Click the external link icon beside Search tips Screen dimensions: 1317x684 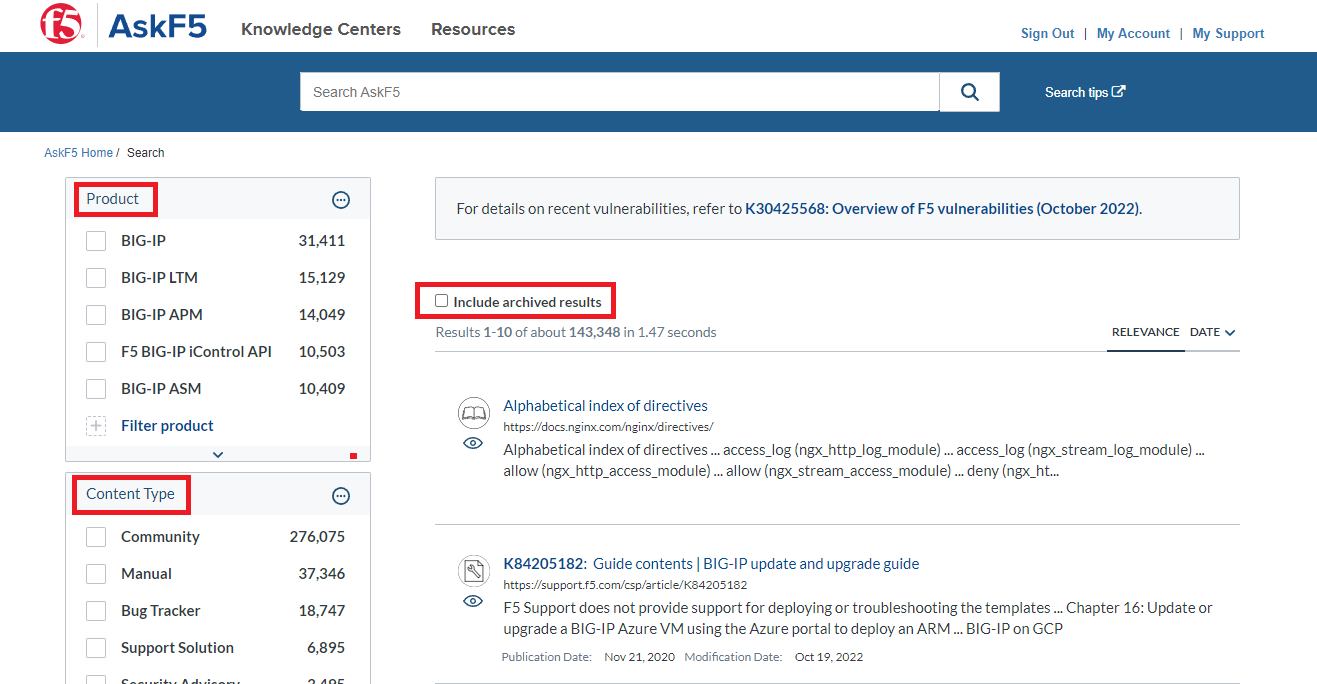(1119, 91)
